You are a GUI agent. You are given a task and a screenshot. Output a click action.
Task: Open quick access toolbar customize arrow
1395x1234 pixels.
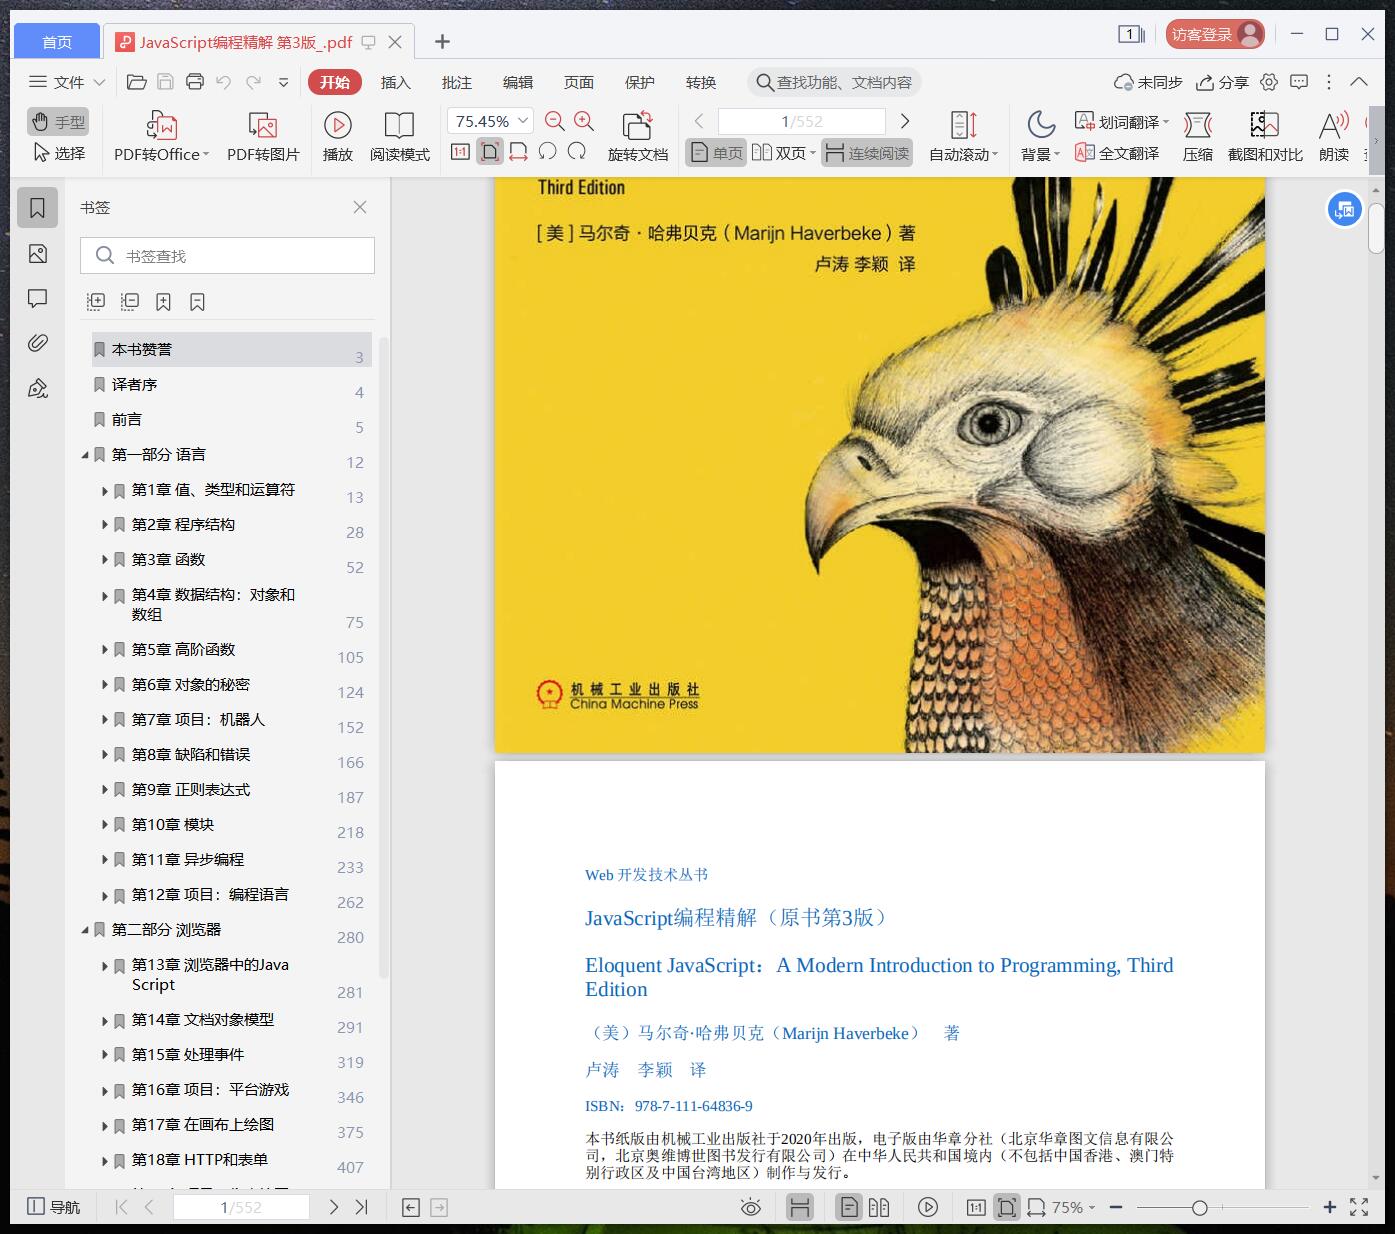284,82
